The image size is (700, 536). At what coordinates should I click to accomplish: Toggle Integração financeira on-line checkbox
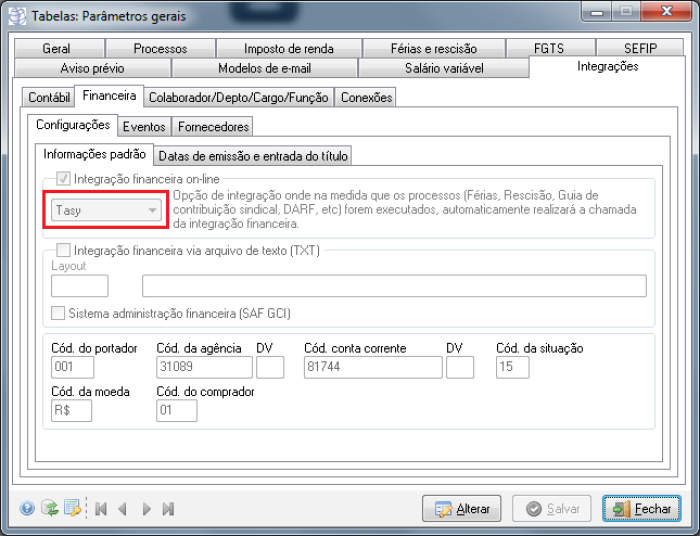(64, 178)
